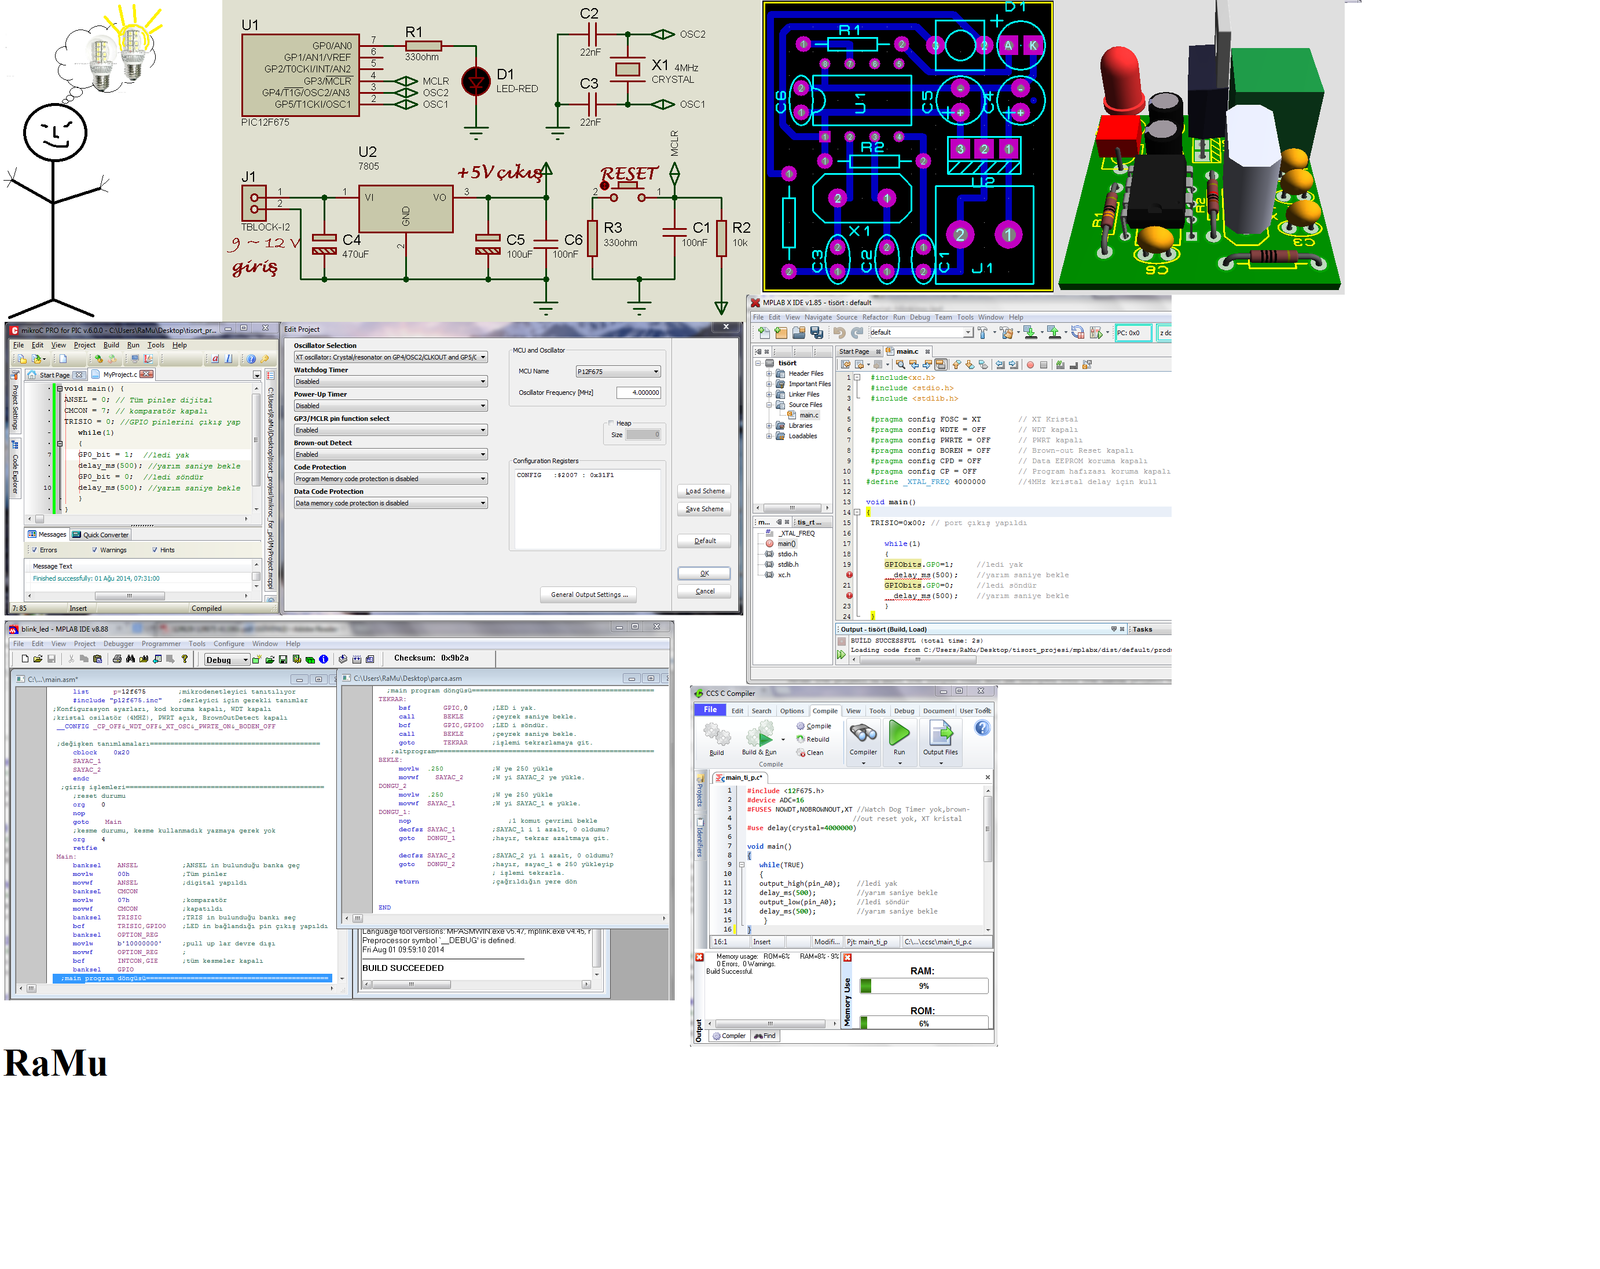Click Build & Run icon in CCS C Compiler
Image resolution: width=1600 pixels, height=1269 pixels.
(759, 735)
